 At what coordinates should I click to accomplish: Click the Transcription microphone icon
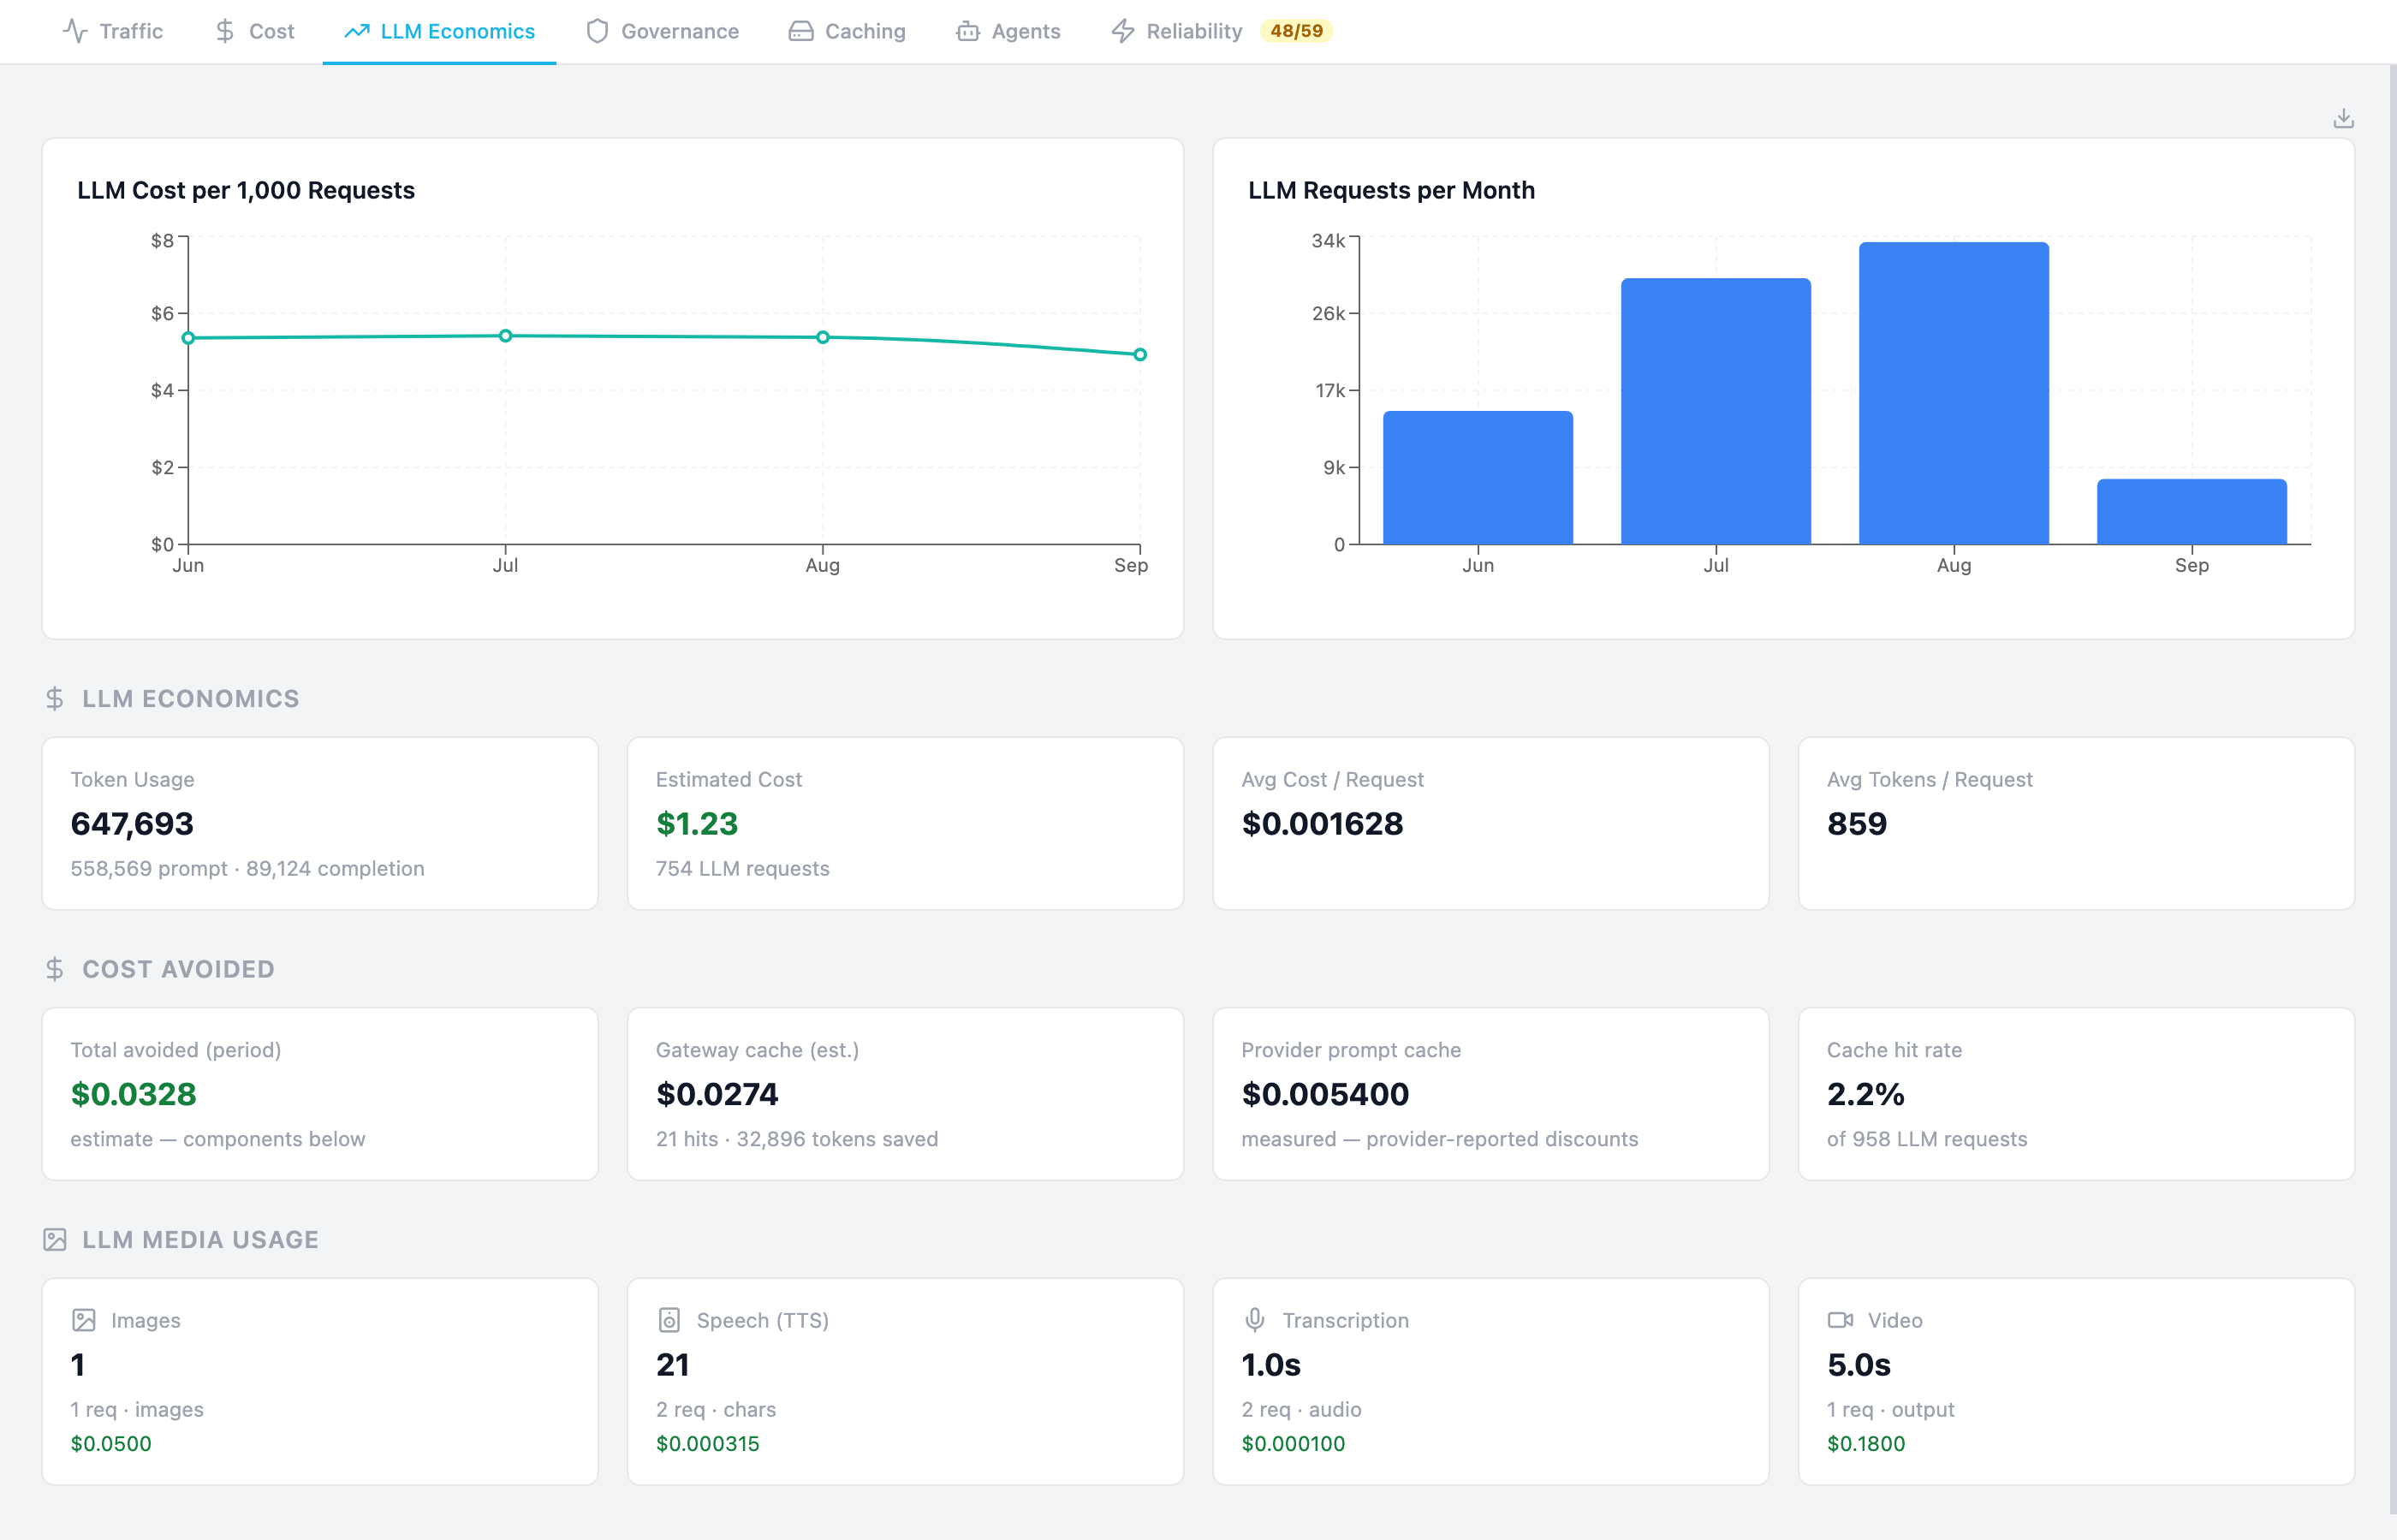point(1255,1320)
